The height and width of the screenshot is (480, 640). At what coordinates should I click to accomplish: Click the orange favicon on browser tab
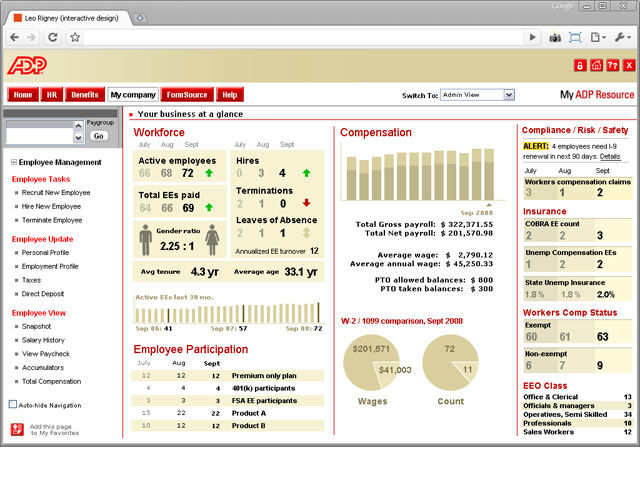point(18,18)
